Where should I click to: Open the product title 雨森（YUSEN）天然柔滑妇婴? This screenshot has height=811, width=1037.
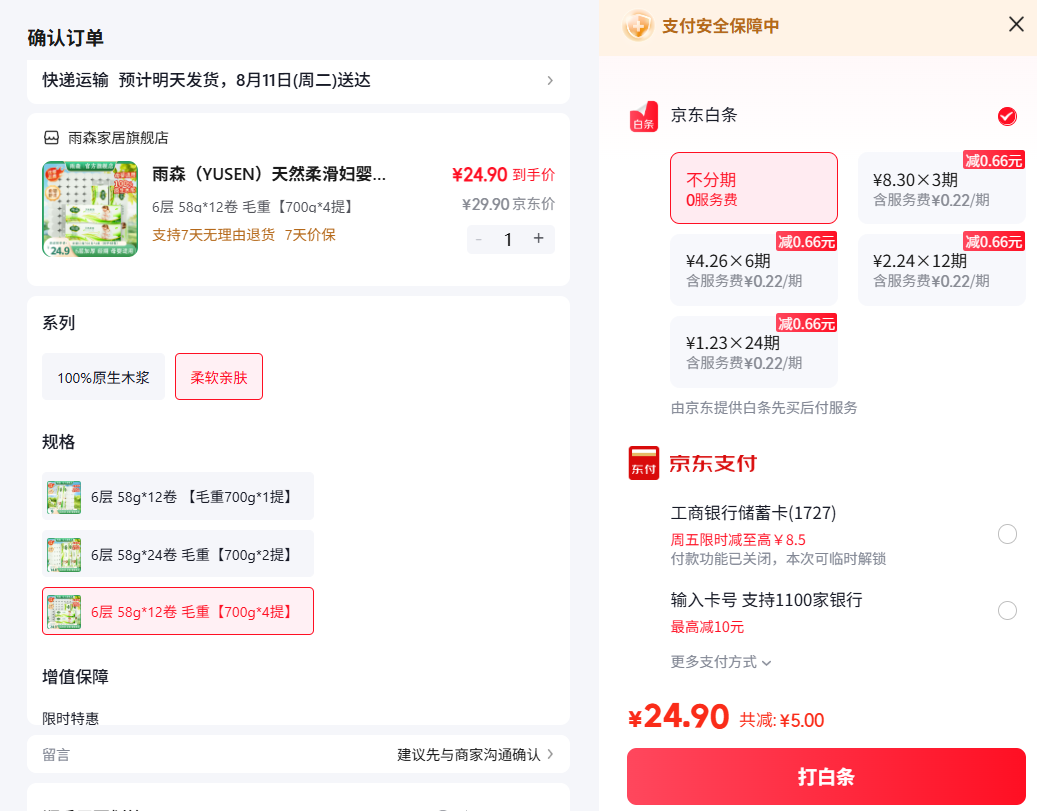tap(269, 175)
